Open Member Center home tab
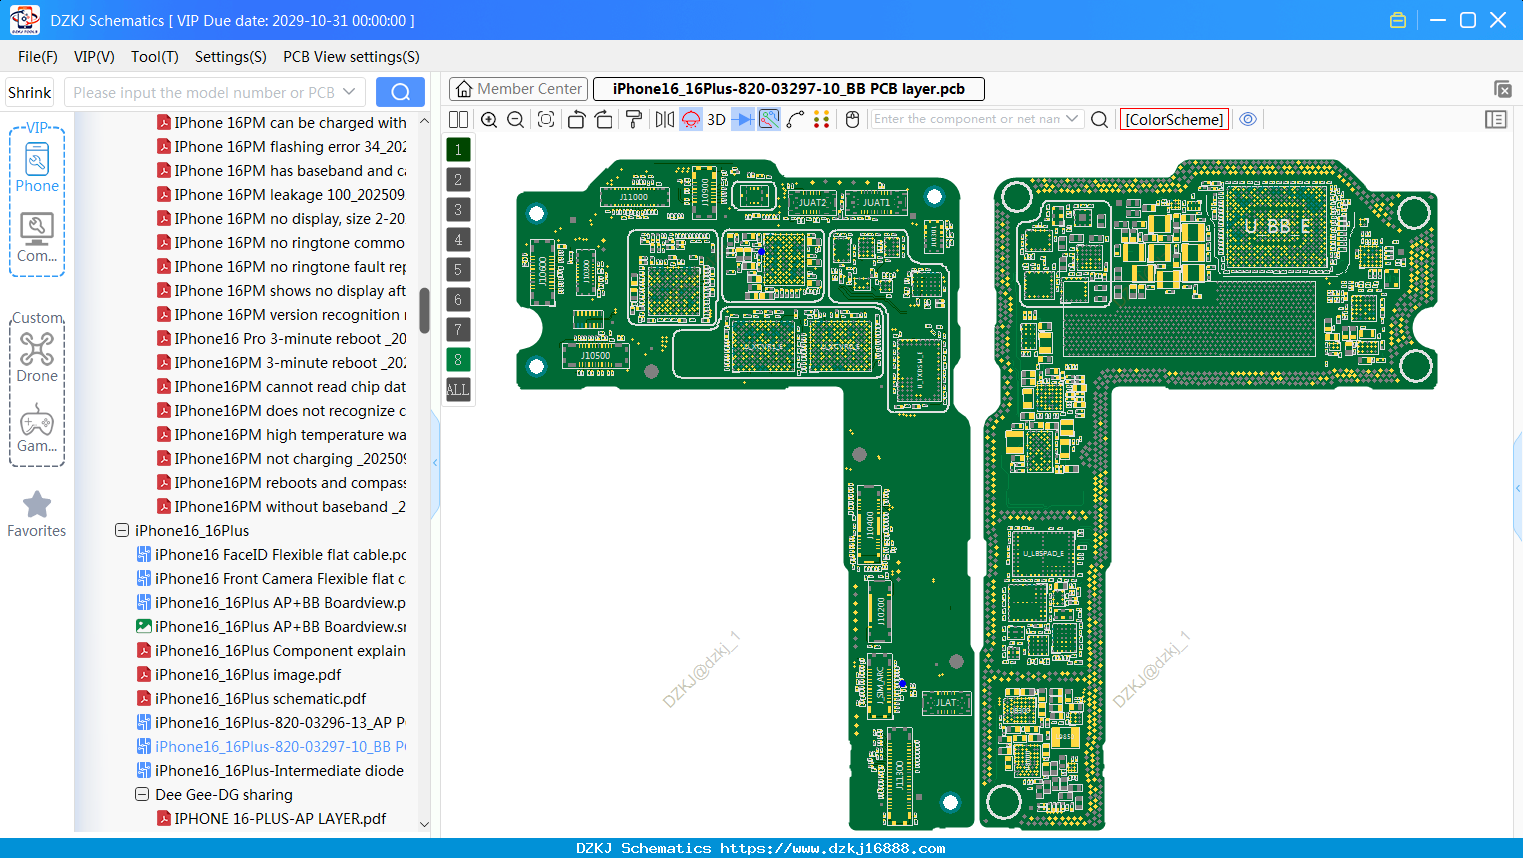The height and width of the screenshot is (858, 1523). (518, 89)
